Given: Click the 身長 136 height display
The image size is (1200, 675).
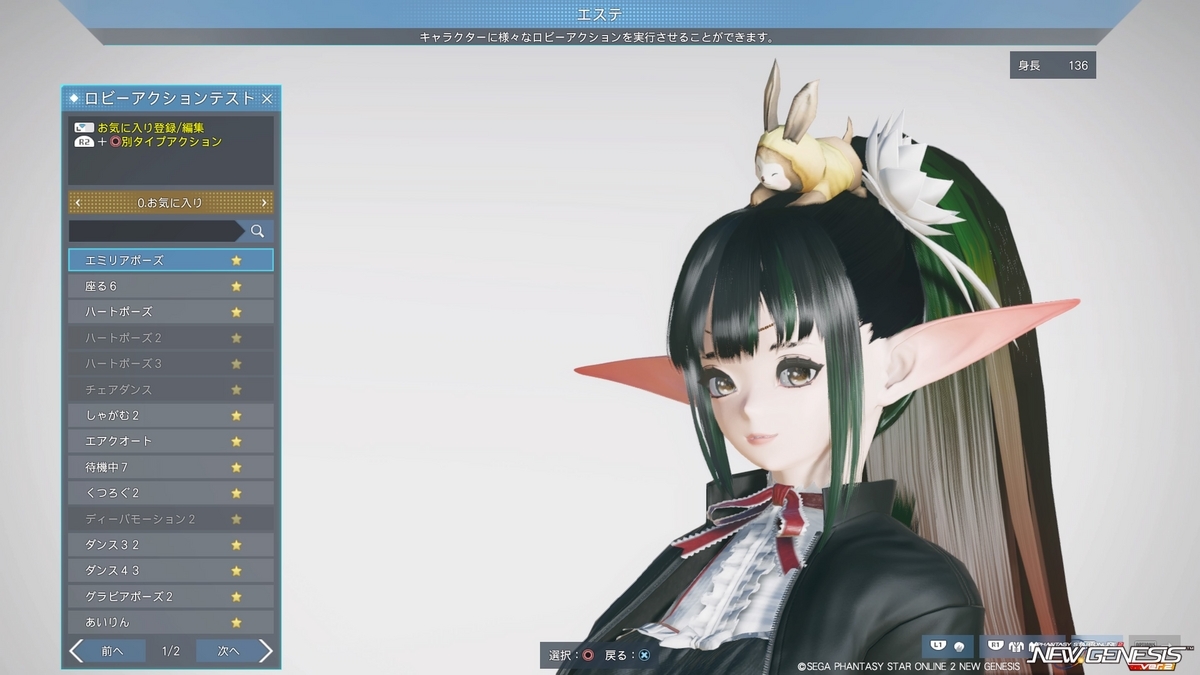Looking at the screenshot, I should [1053, 65].
